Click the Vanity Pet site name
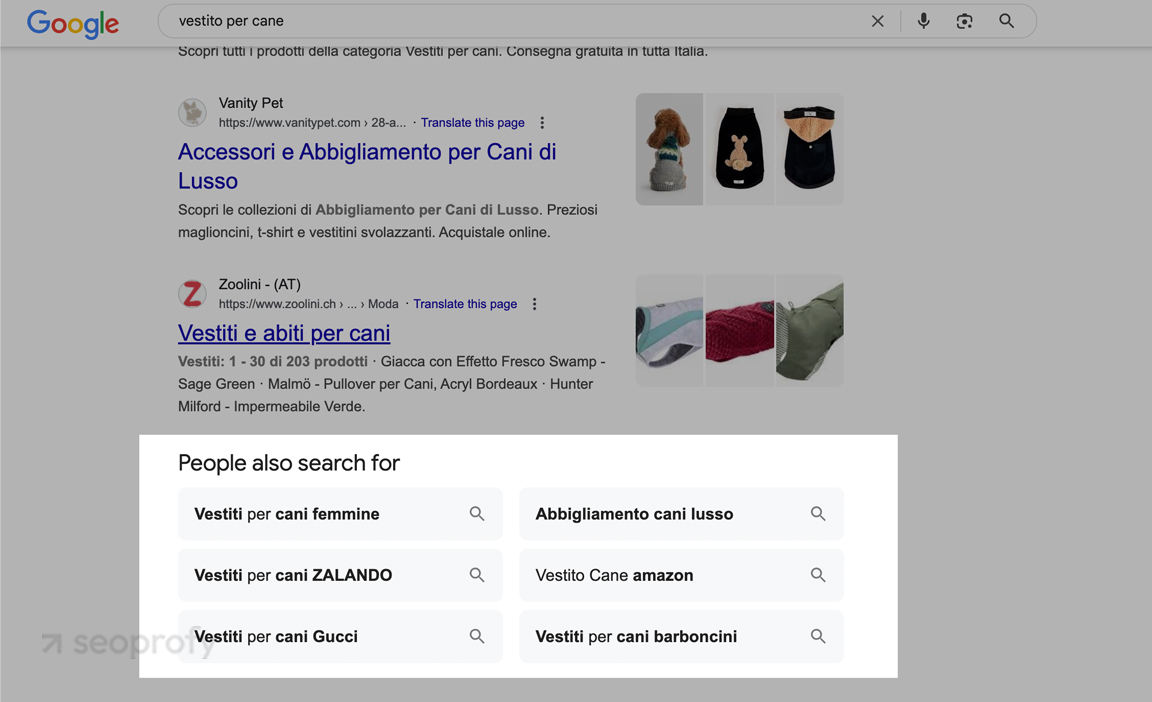Image resolution: width=1152 pixels, height=702 pixels. (x=251, y=103)
